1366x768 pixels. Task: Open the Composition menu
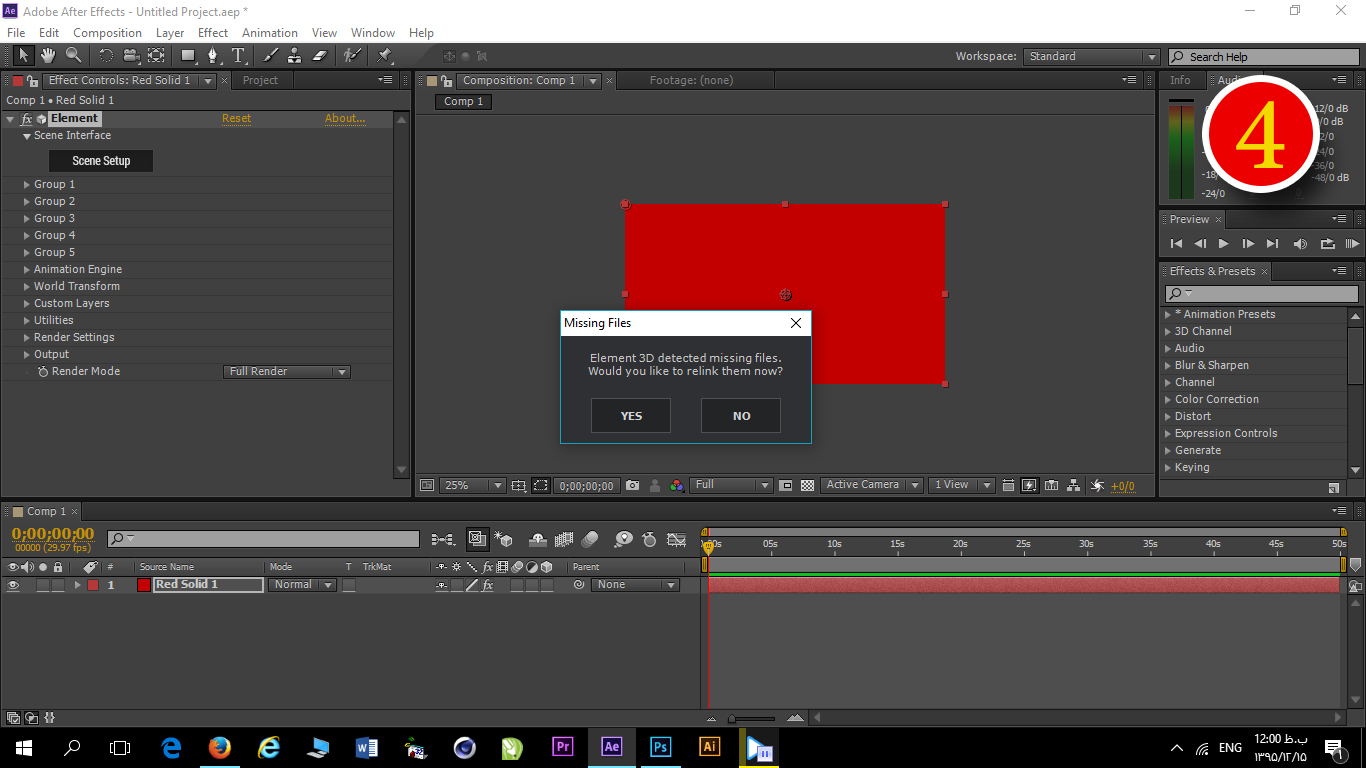click(x=107, y=33)
